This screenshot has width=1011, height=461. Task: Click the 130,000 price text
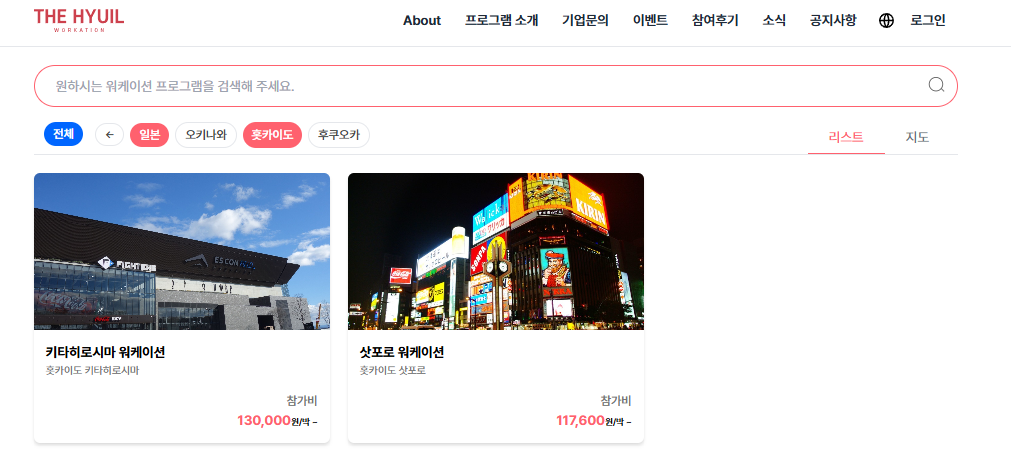coord(264,420)
